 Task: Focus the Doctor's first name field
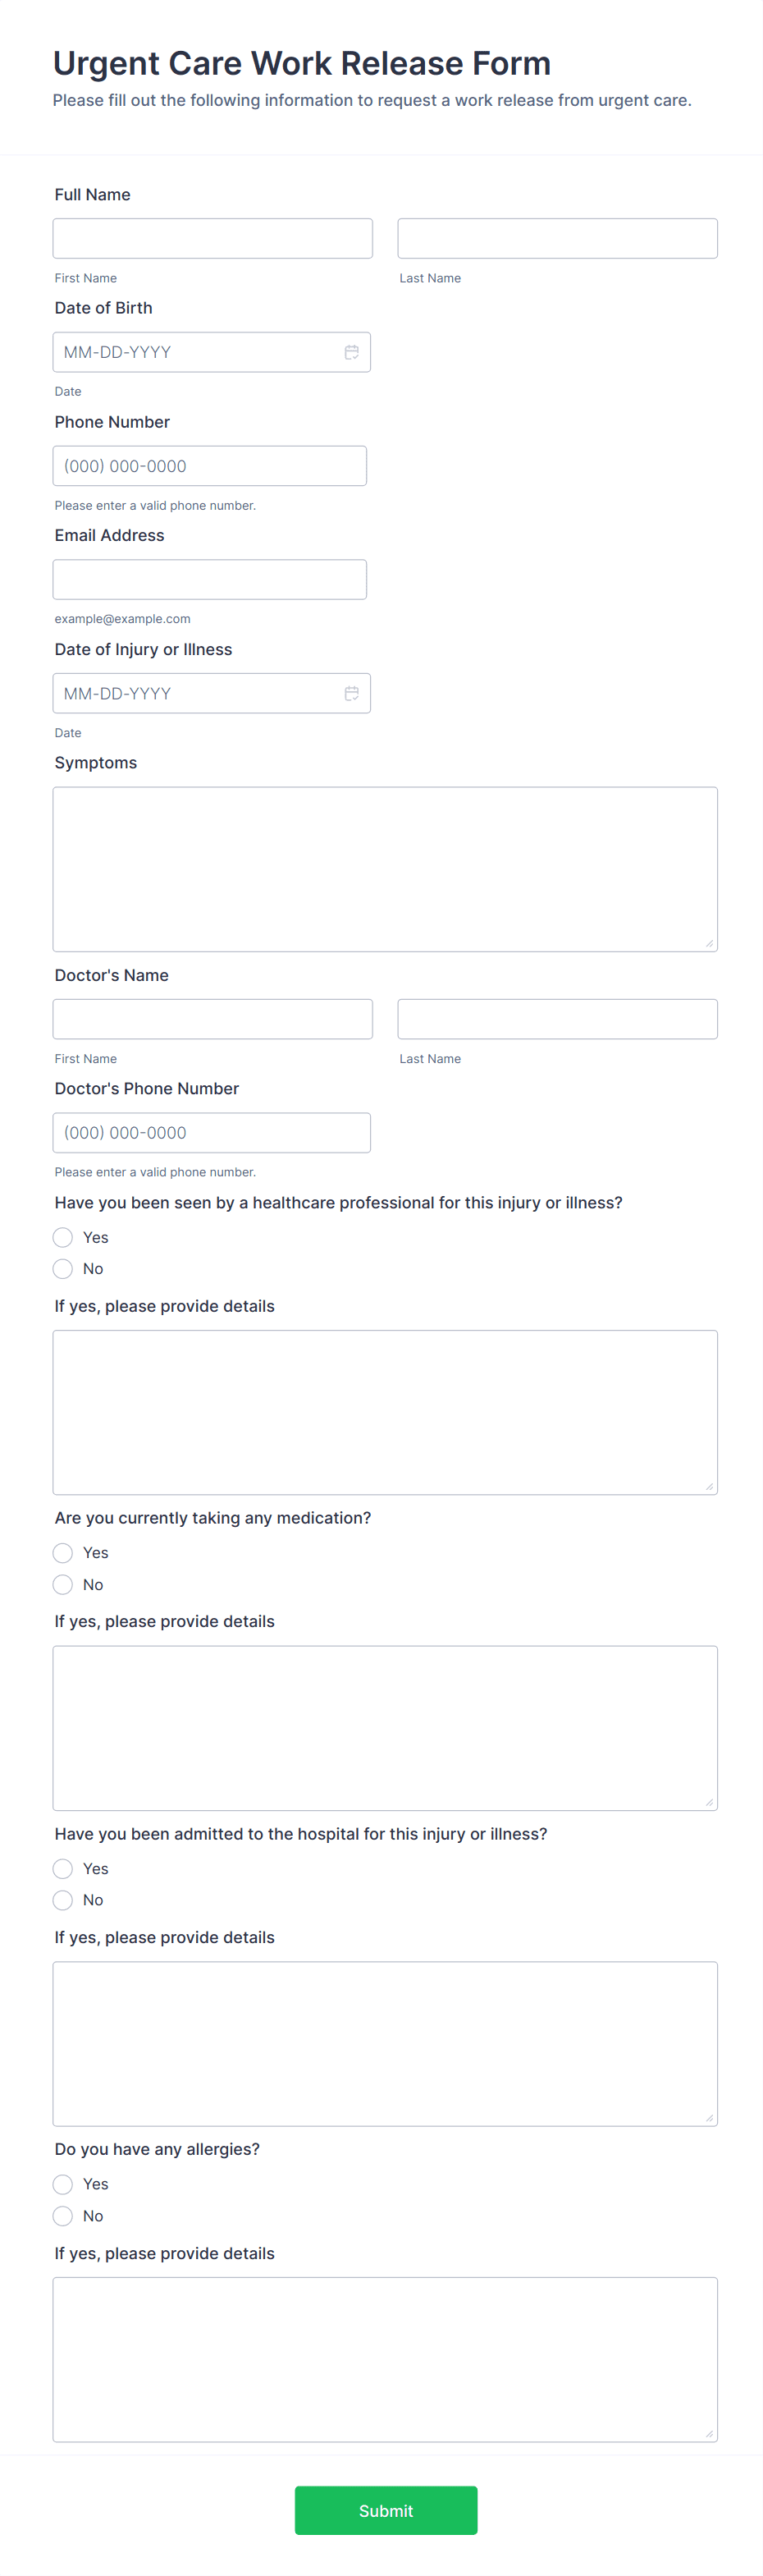[212, 1019]
